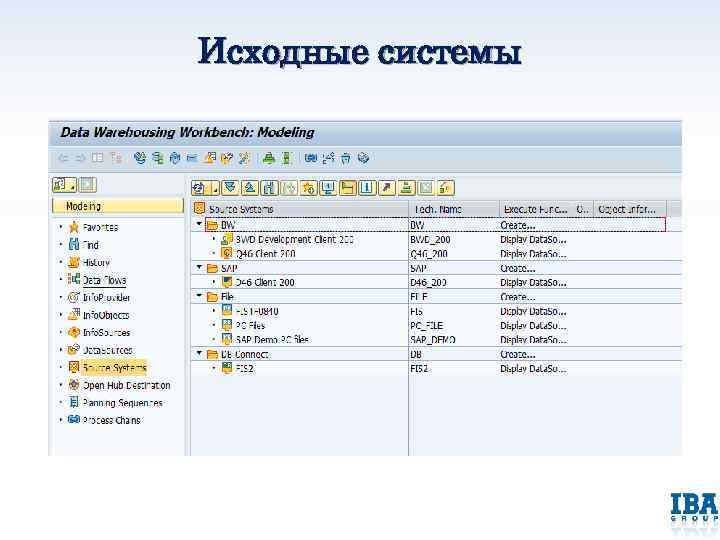Click Create... in the DB Connect row

518,354
